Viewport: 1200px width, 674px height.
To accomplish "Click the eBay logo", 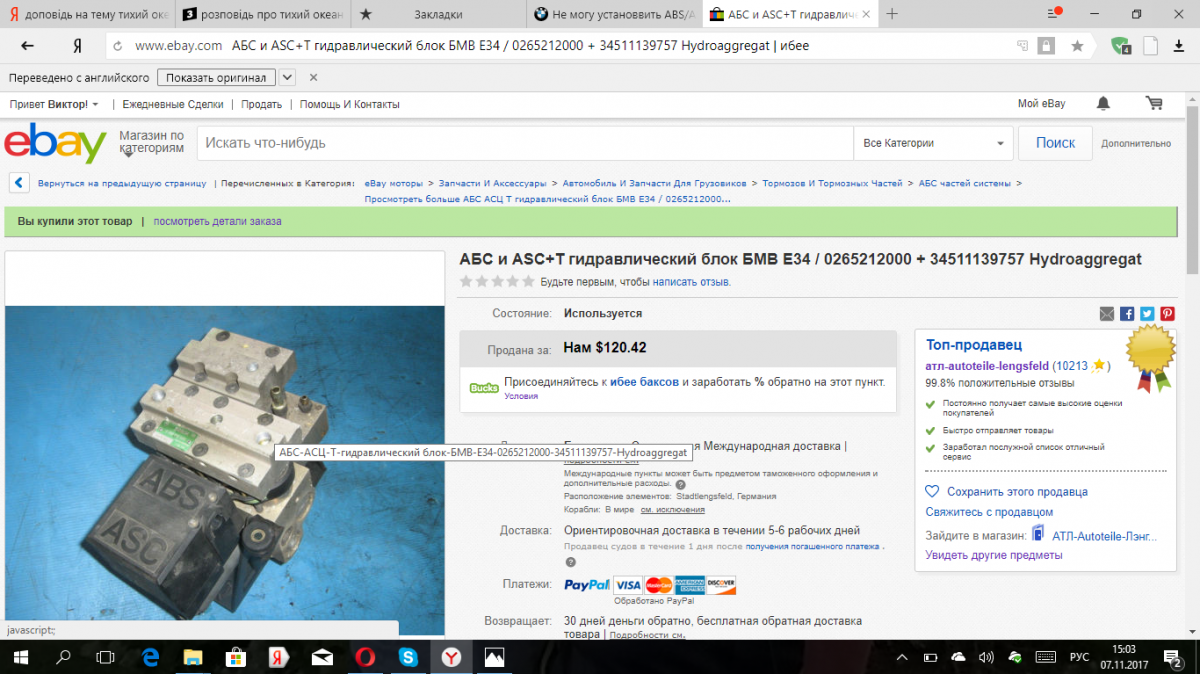I will click(55, 145).
